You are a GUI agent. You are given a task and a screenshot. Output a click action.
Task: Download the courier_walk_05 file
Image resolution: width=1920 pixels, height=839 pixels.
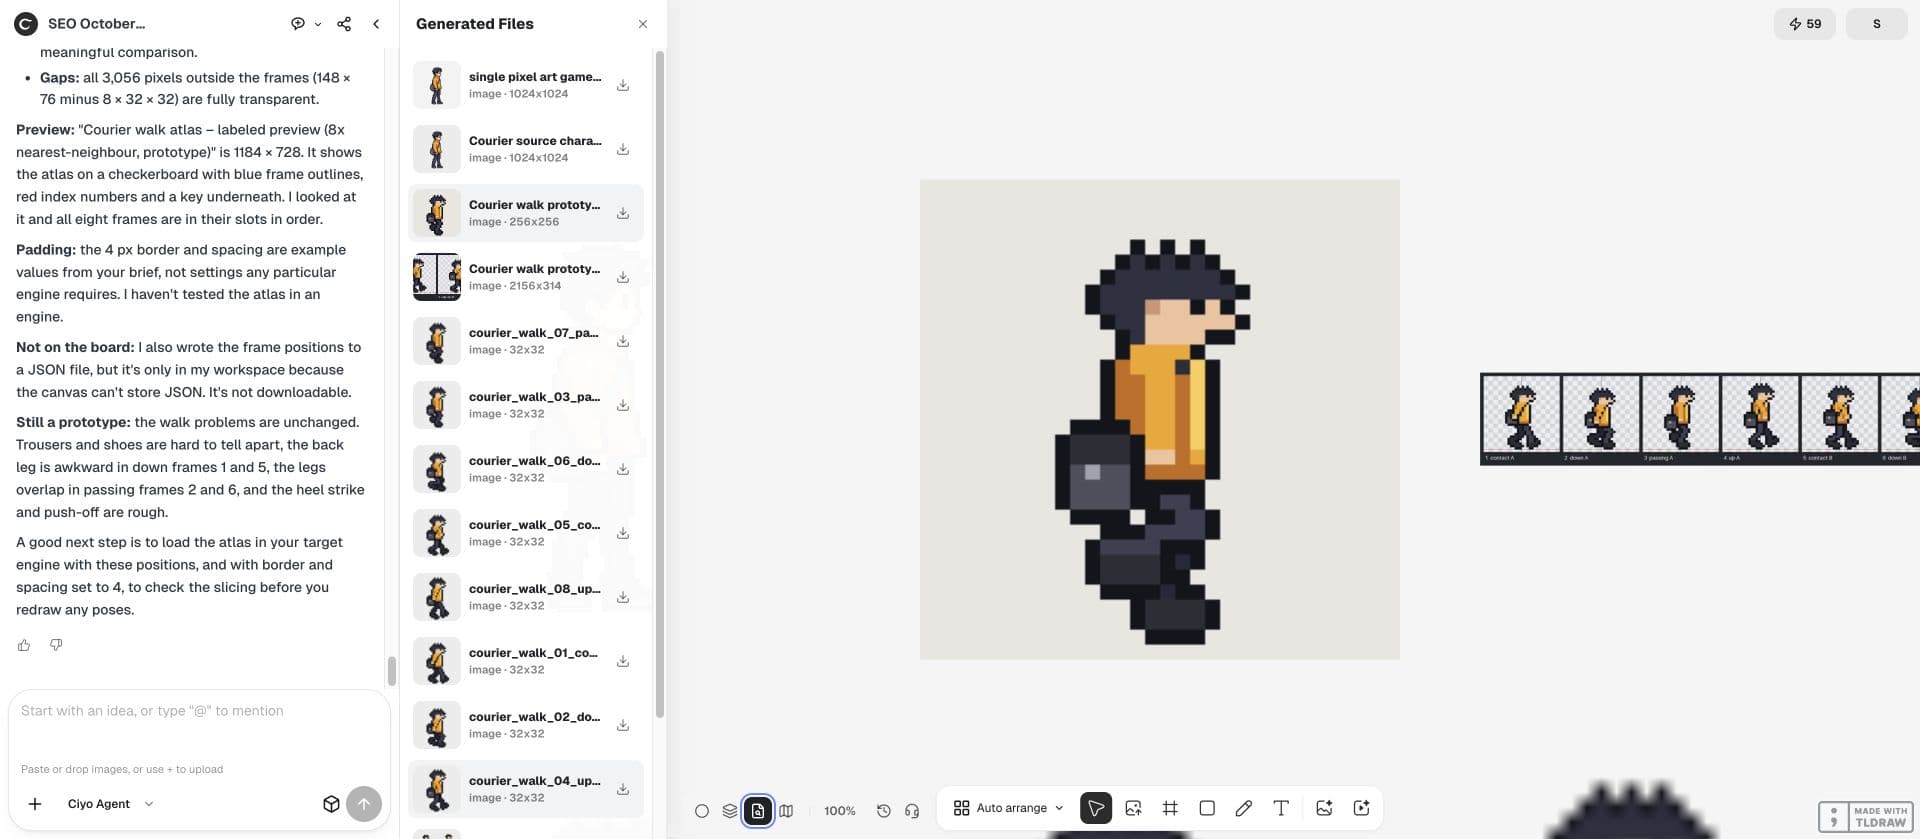coord(623,533)
